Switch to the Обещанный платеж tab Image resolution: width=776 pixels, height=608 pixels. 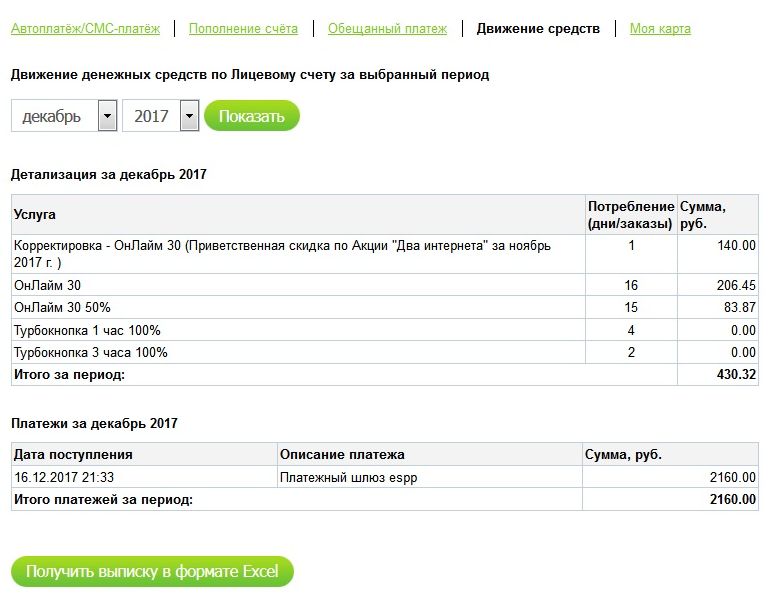click(387, 29)
